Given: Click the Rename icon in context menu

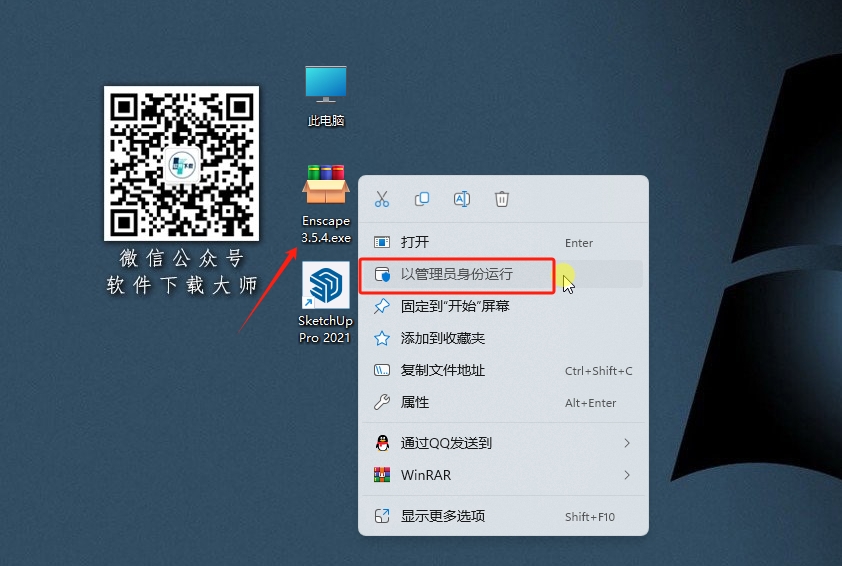Looking at the screenshot, I should pyautogui.click(x=462, y=199).
